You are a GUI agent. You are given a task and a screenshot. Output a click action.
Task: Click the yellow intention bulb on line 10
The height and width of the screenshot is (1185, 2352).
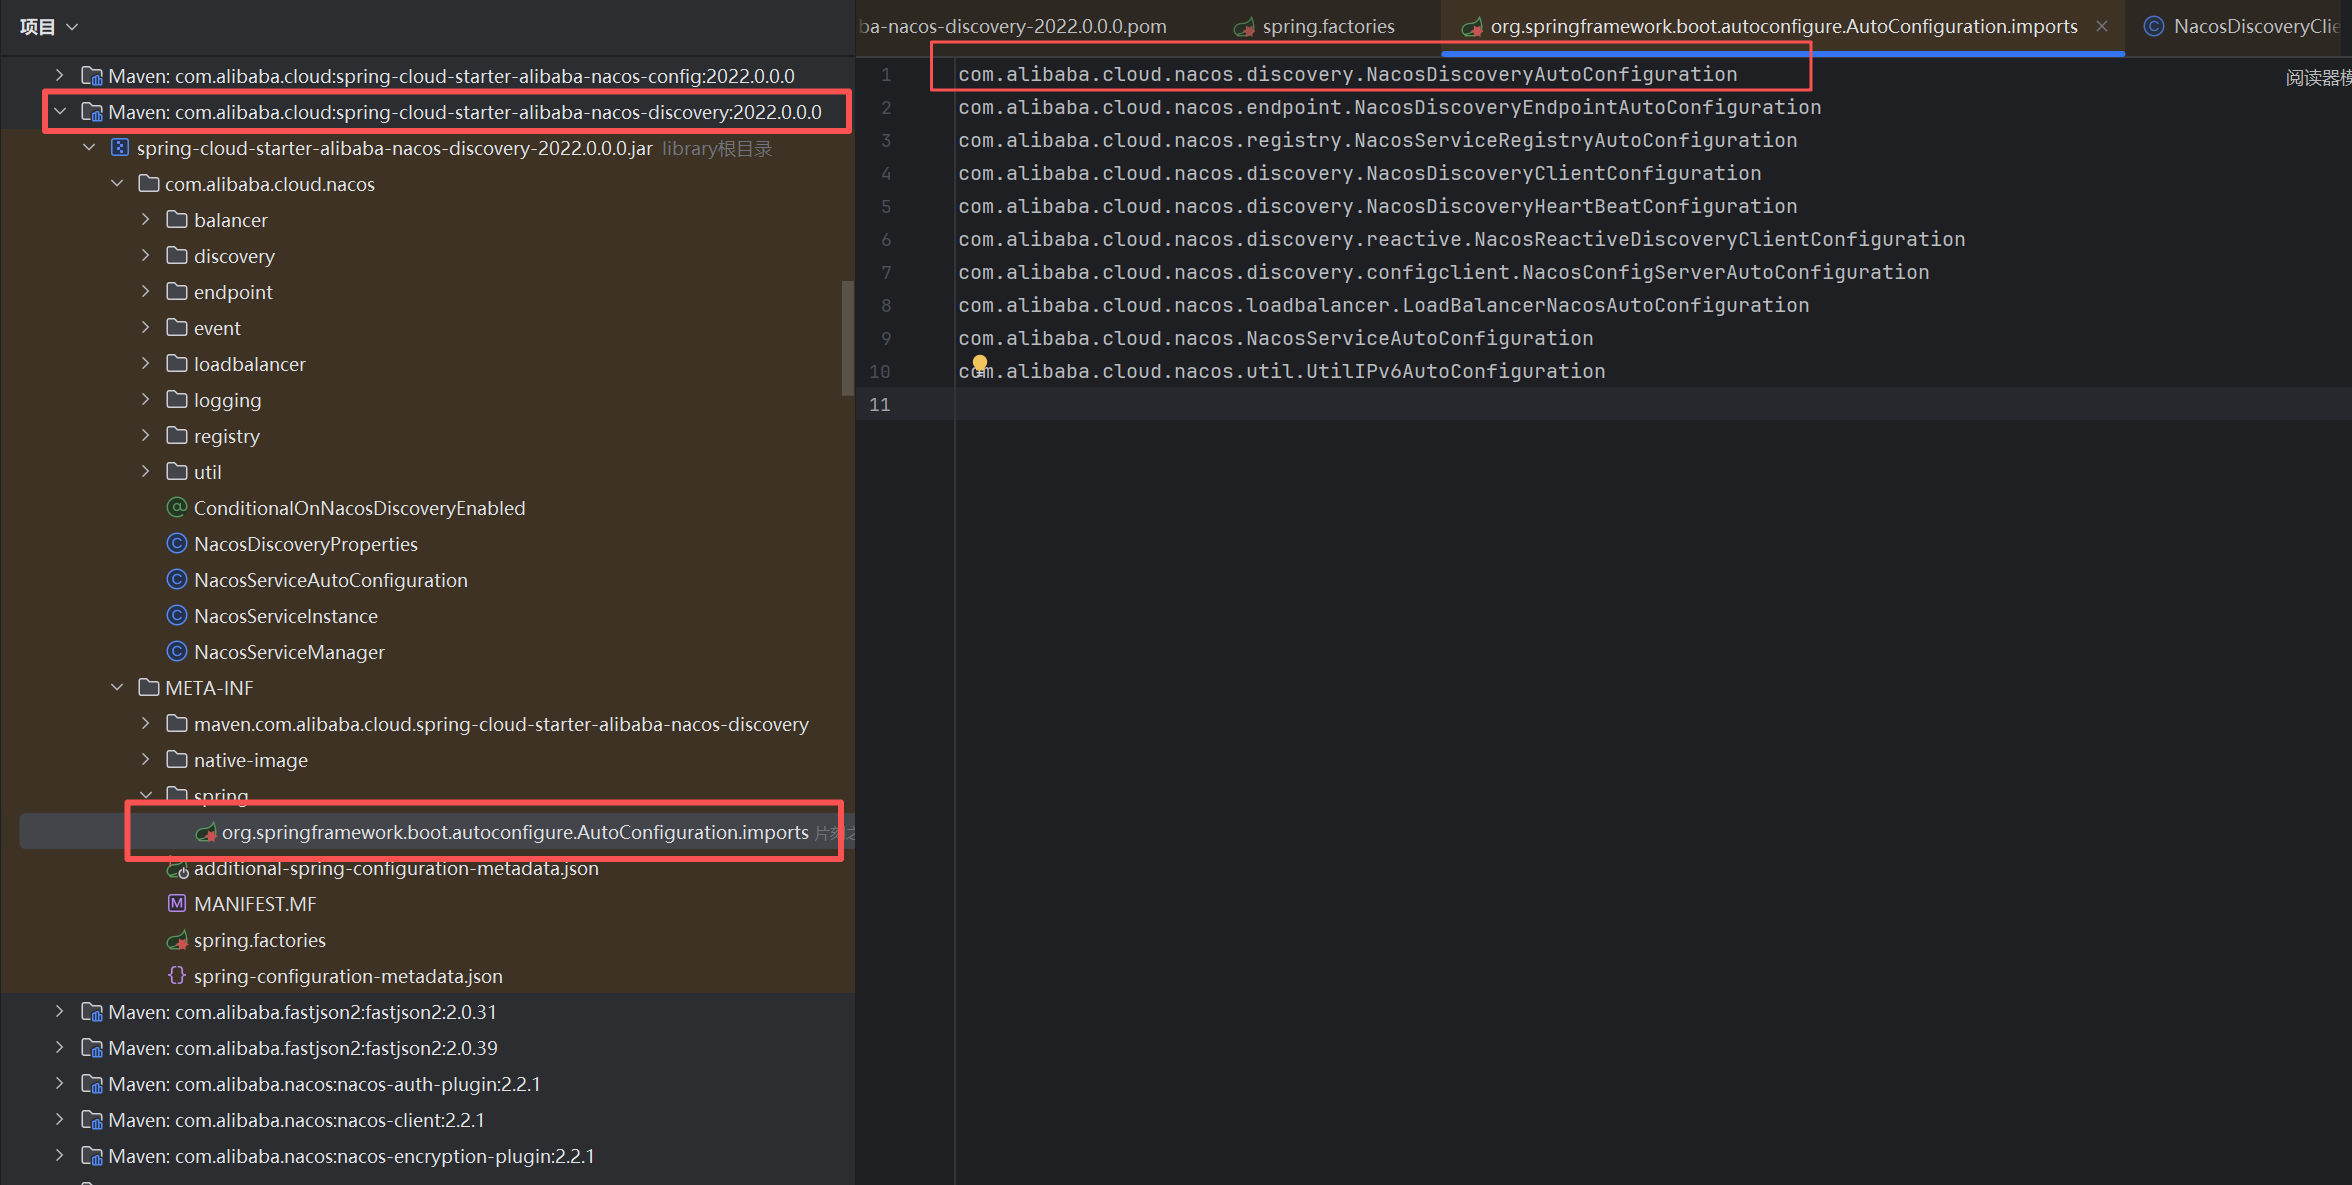tap(980, 363)
